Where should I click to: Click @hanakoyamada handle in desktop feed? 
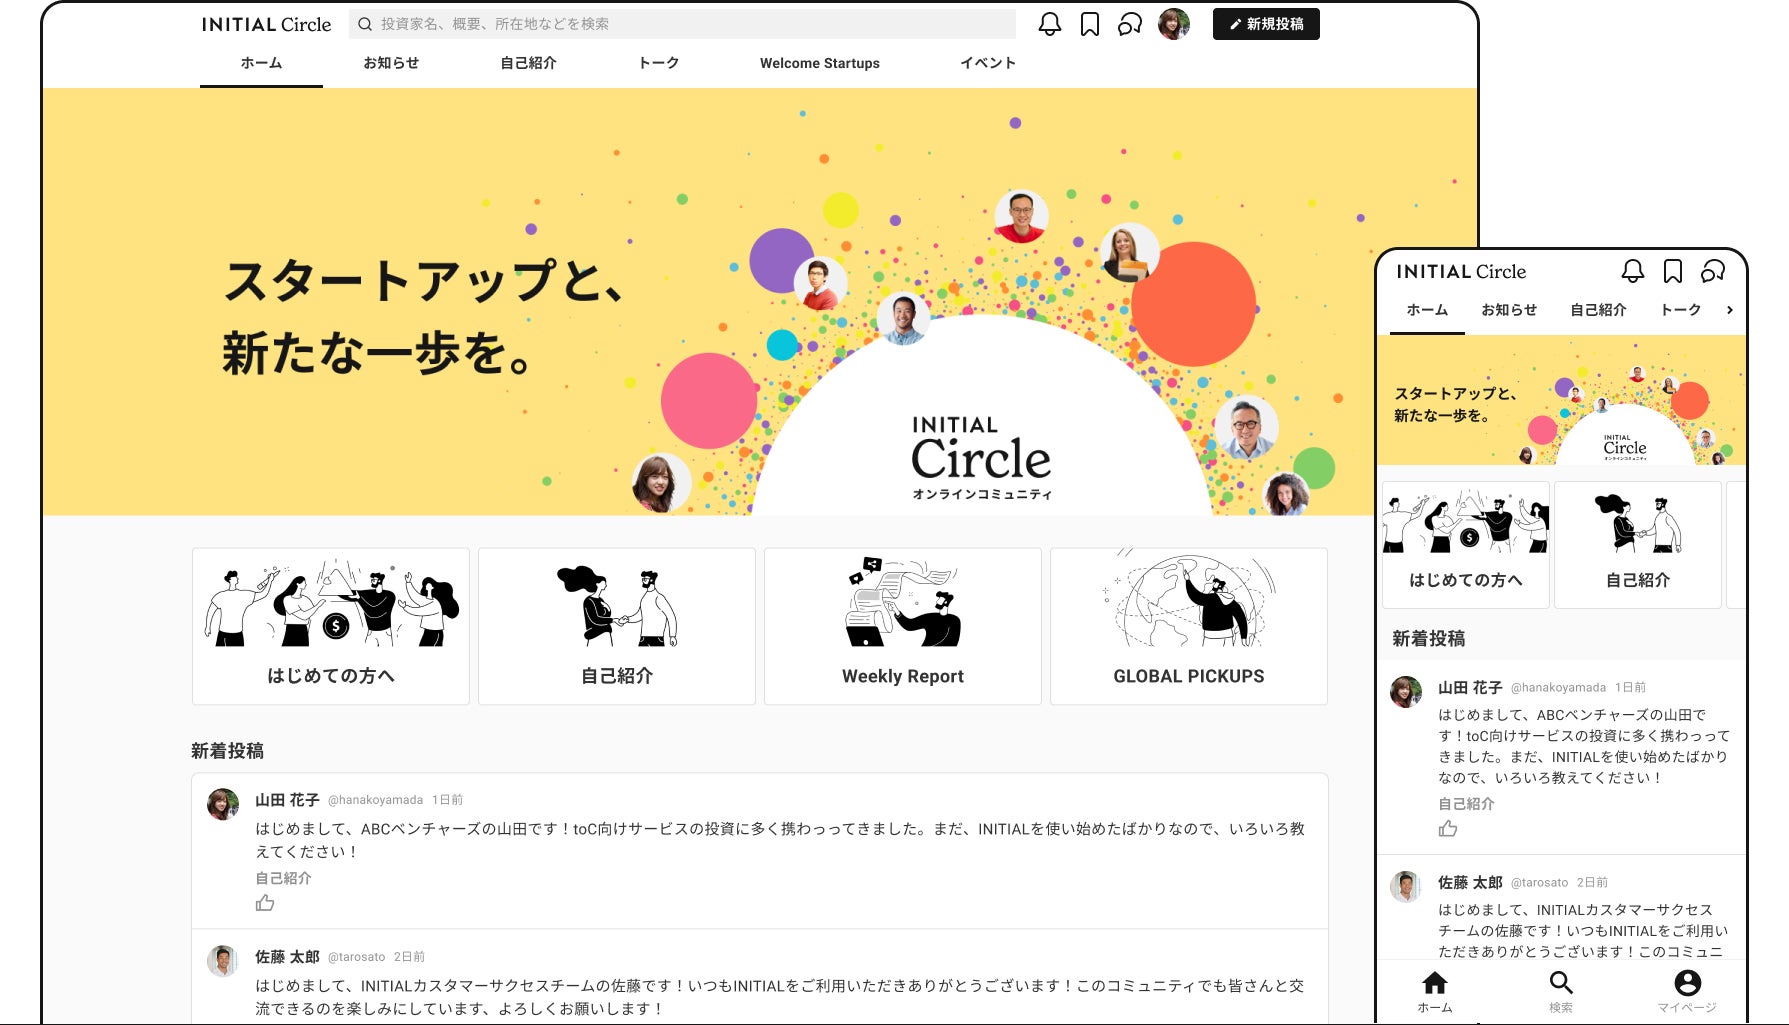376,800
